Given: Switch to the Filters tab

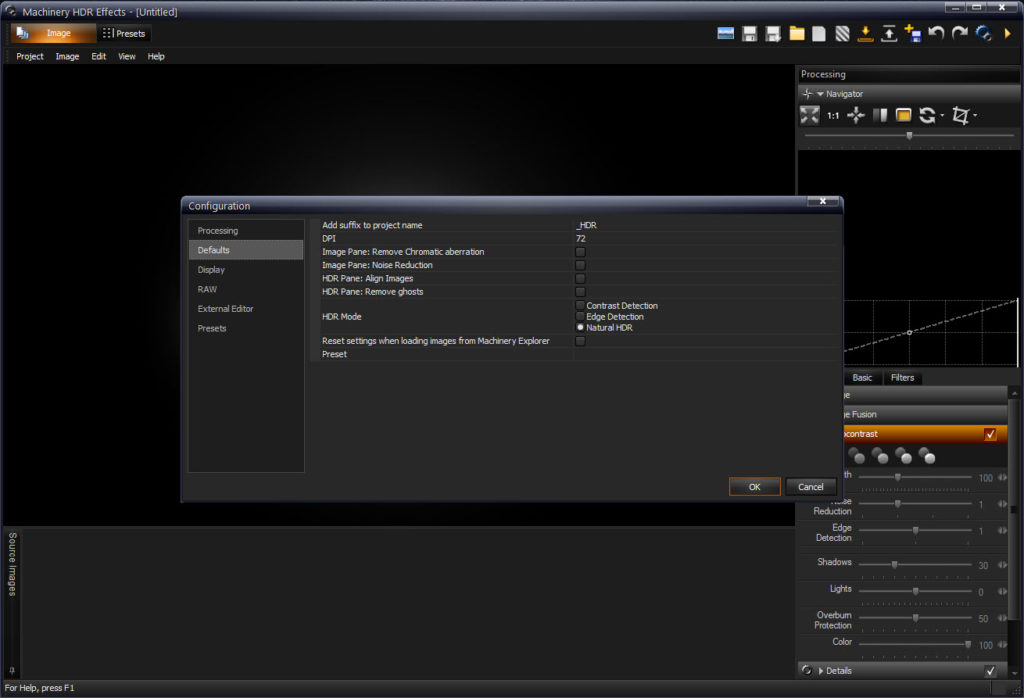Looking at the screenshot, I should 903,377.
